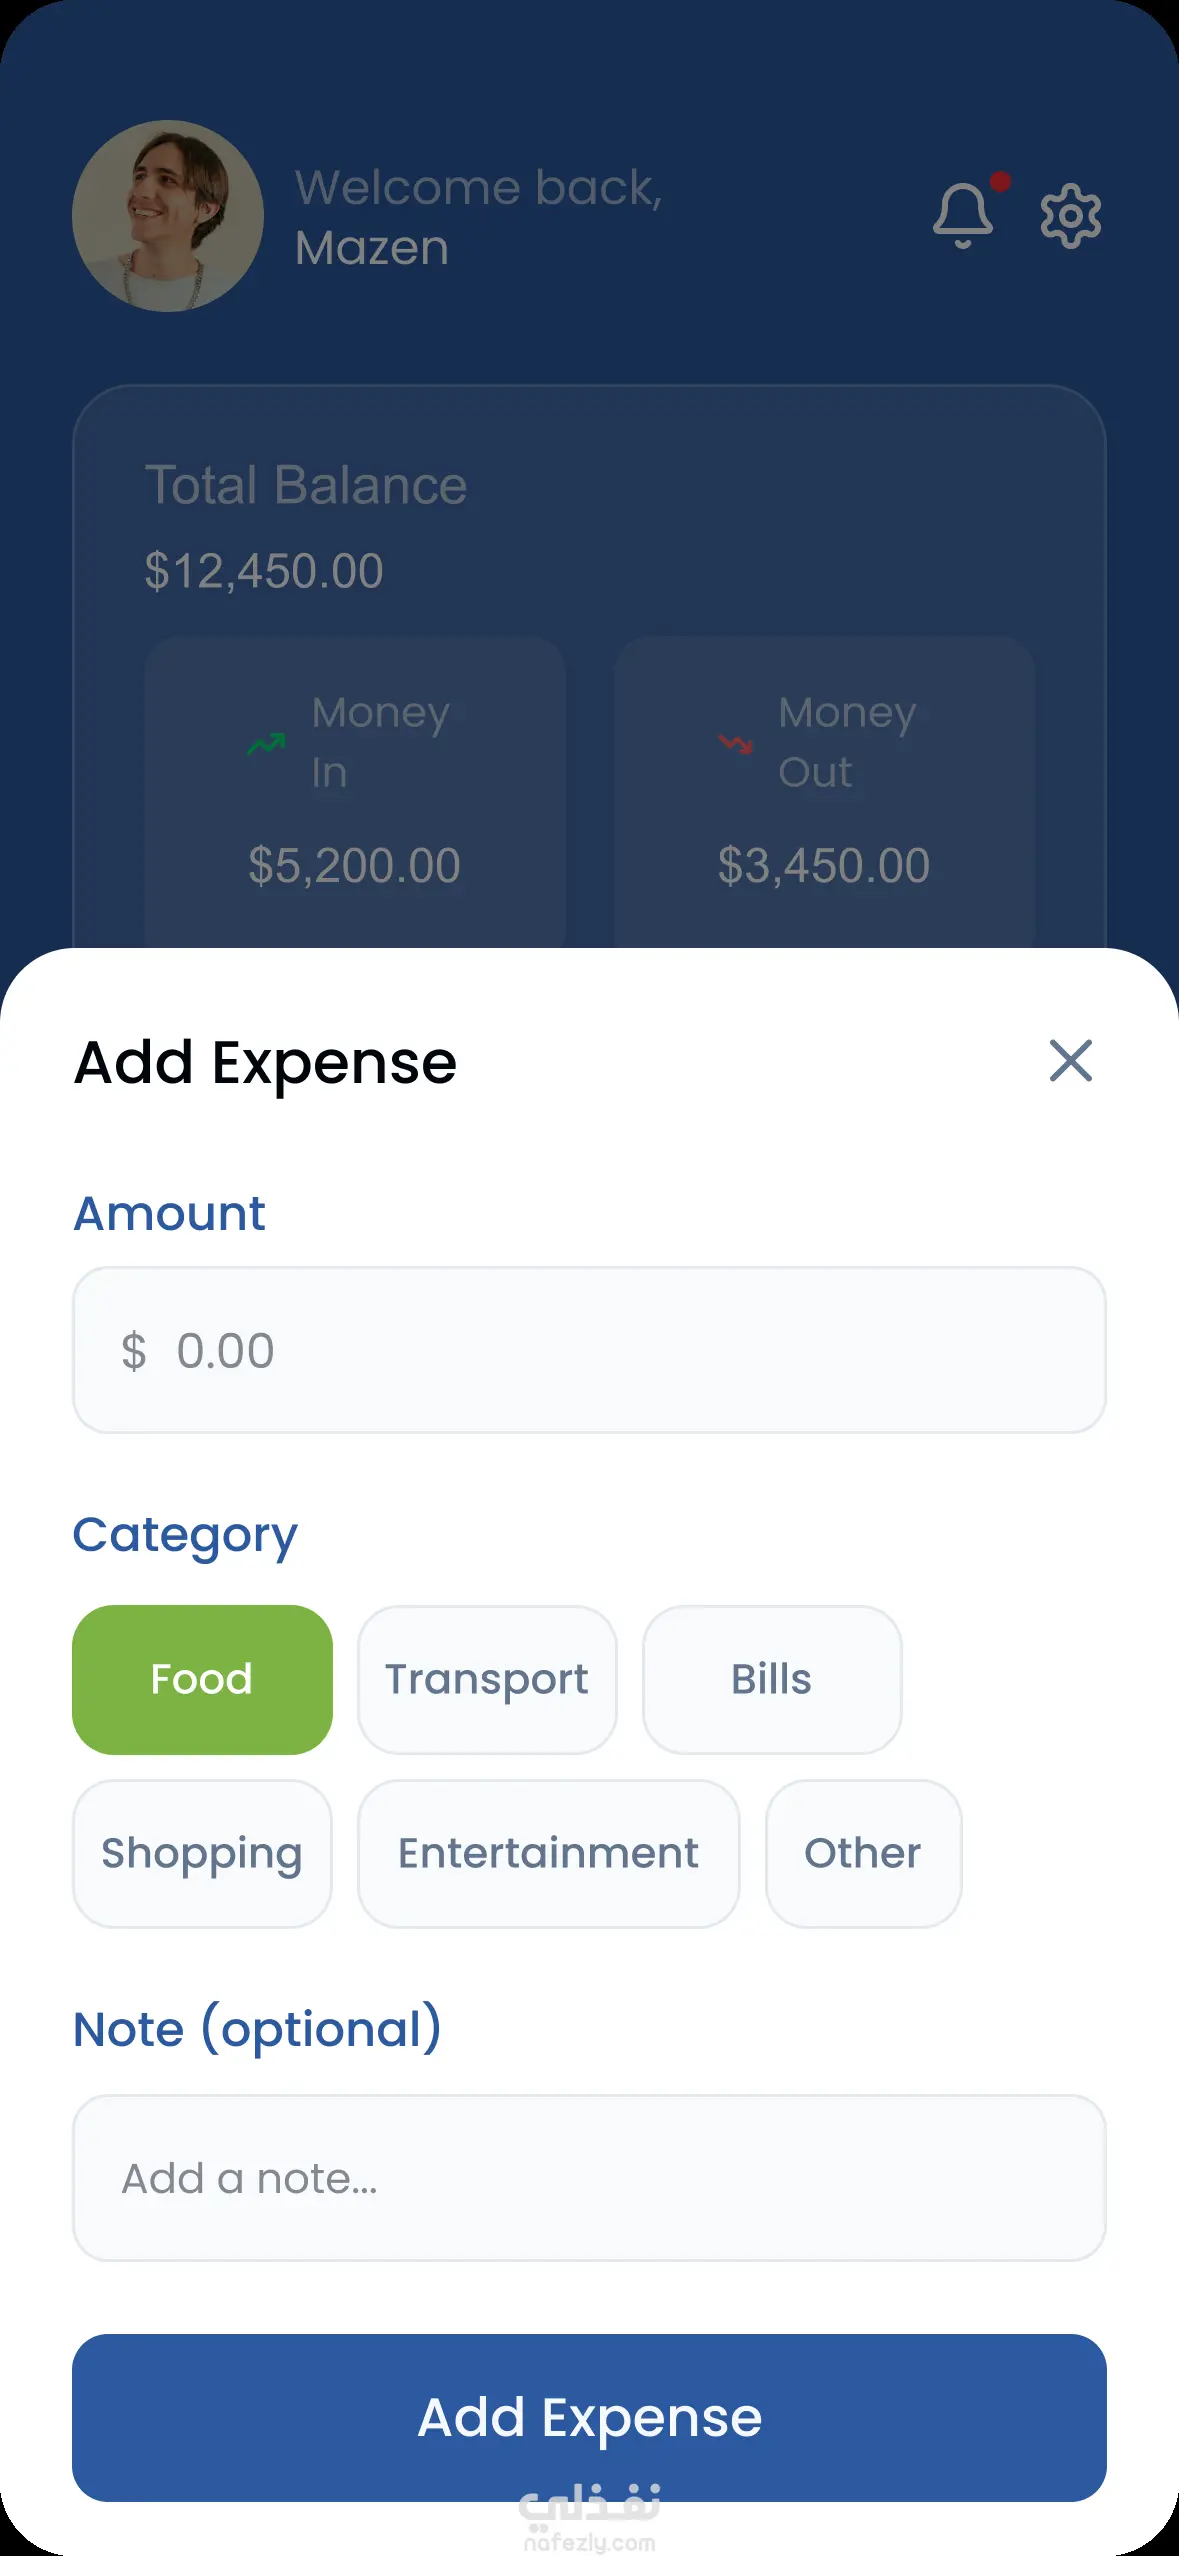This screenshot has width=1179, height=2556.
Task: Choose the Transport category
Action: pyautogui.click(x=487, y=1680)
